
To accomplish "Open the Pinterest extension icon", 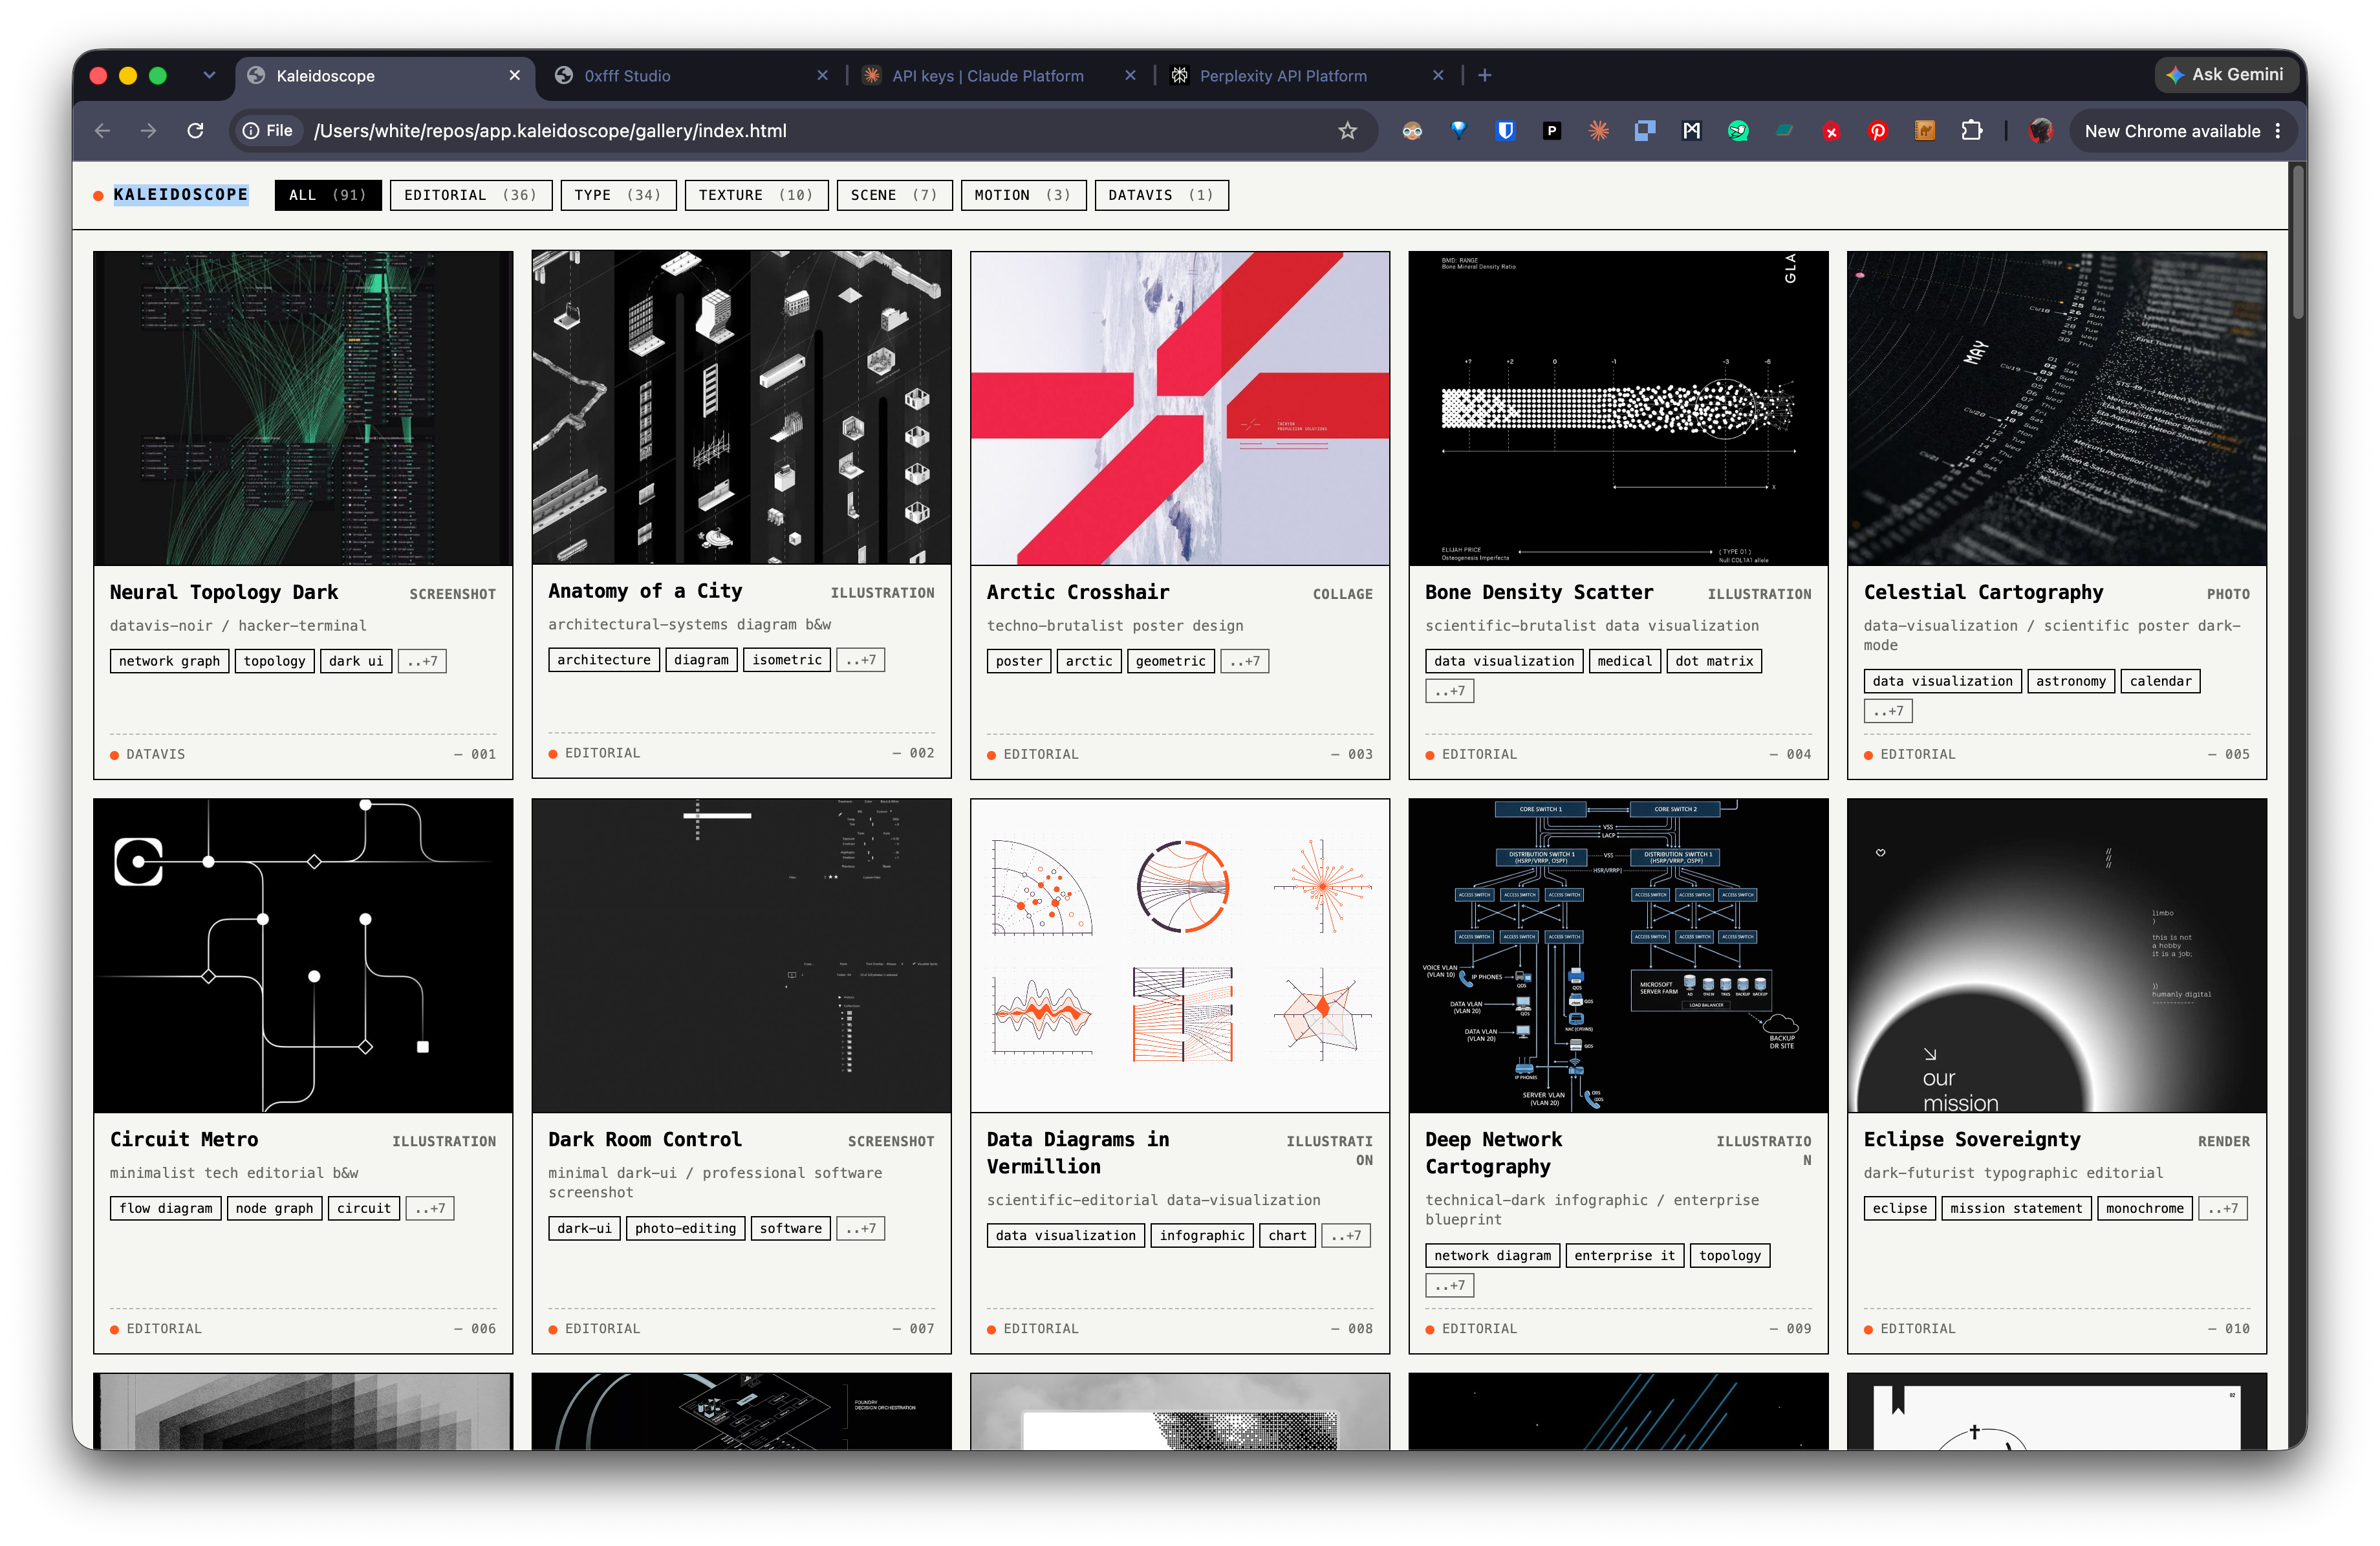I will click(x=1878, y=131).
